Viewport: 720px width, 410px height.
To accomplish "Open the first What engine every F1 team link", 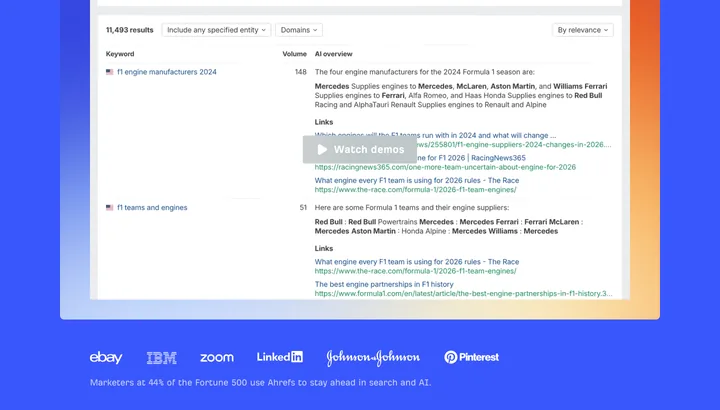I will click(416, 180).
